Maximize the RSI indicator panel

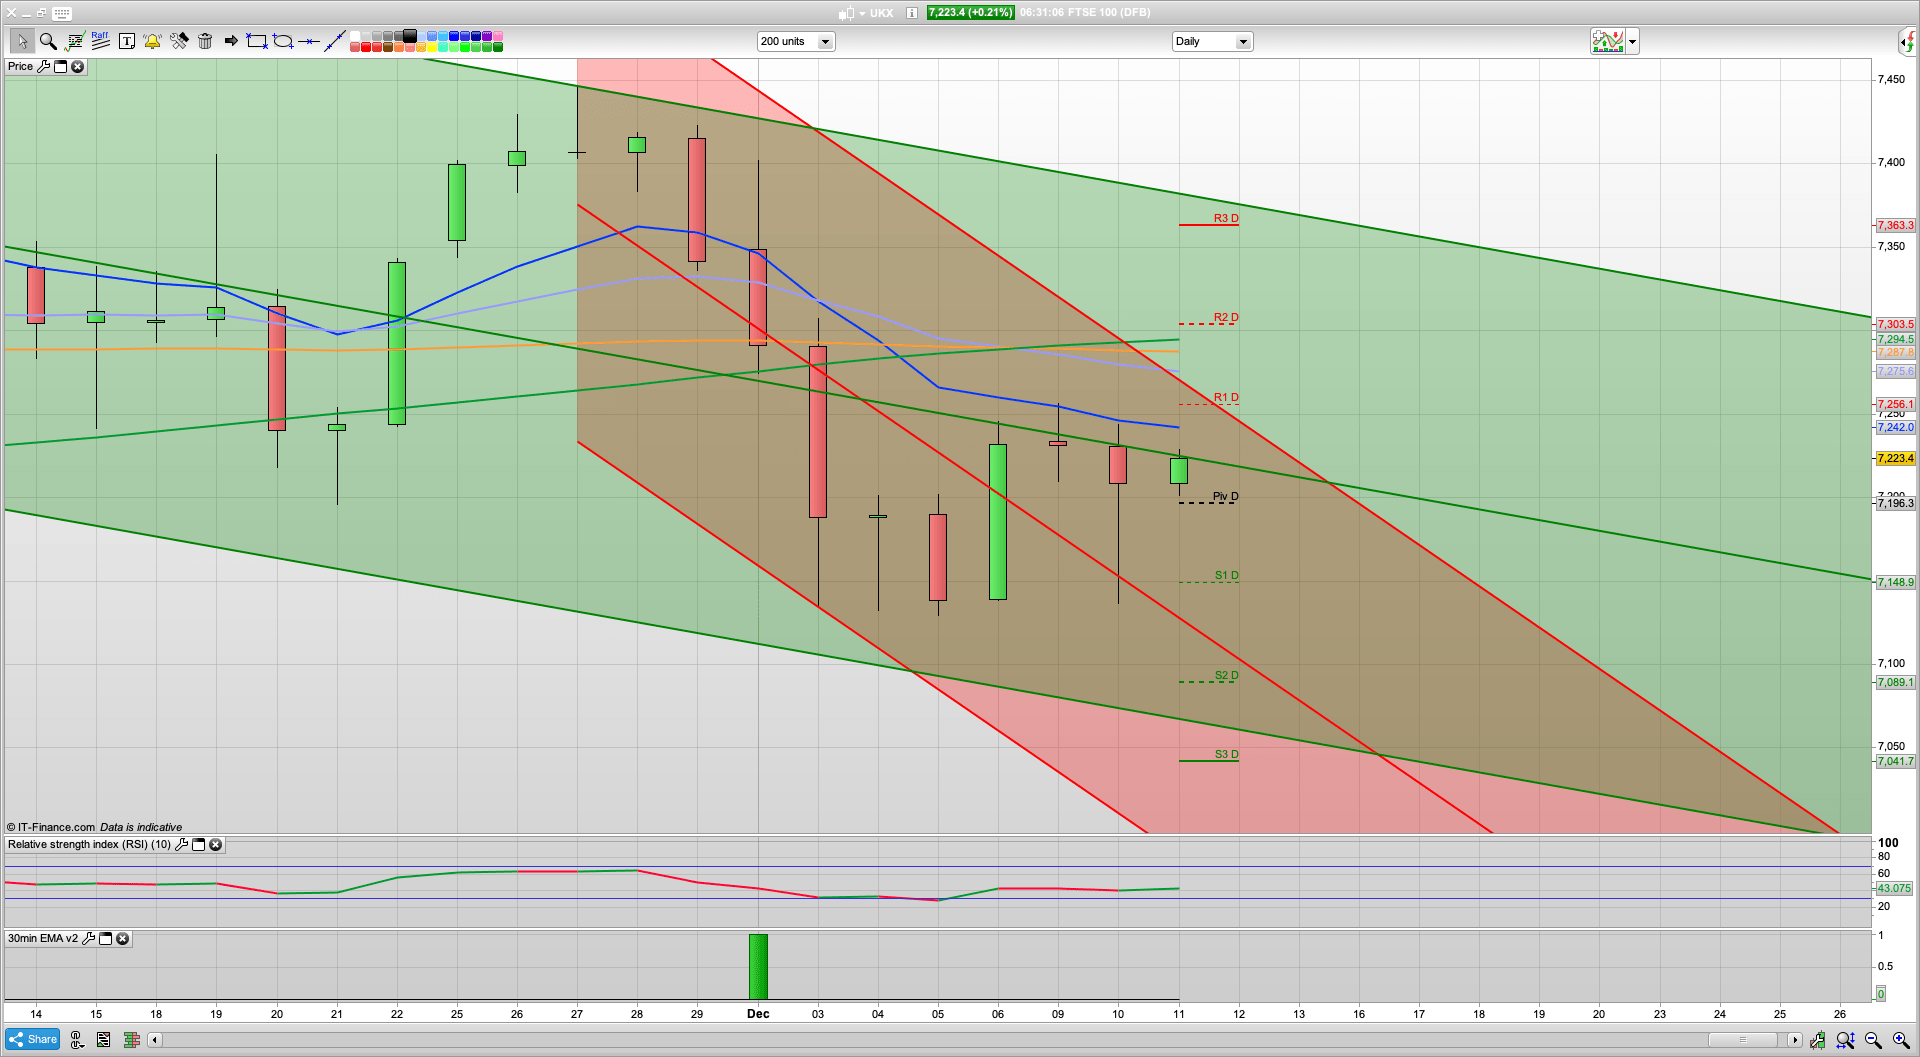coord(198,844)
